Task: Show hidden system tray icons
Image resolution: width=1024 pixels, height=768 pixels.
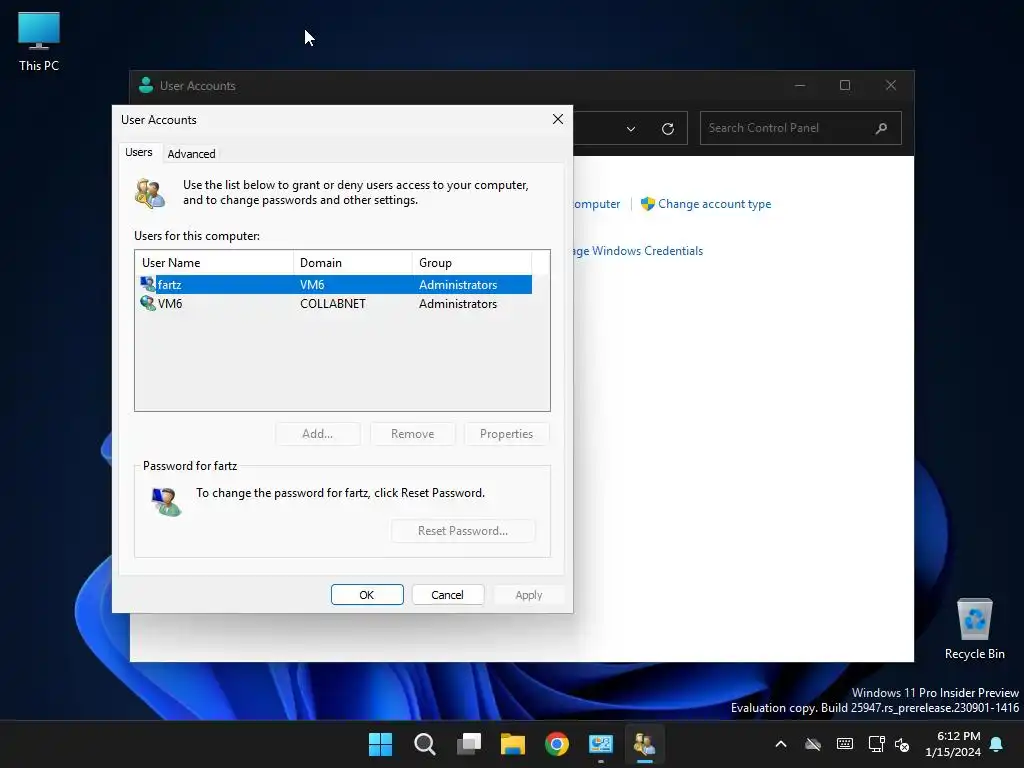Action: click(x=780, y=744)
